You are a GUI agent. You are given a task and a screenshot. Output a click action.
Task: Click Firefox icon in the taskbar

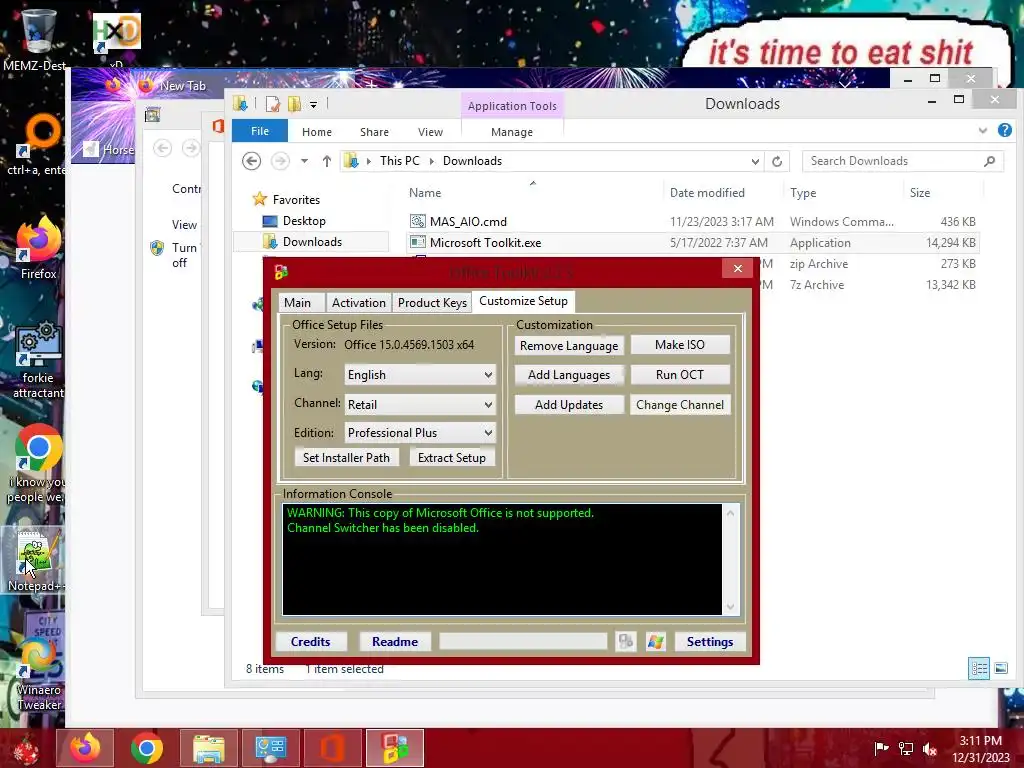[x=85, y=748]
